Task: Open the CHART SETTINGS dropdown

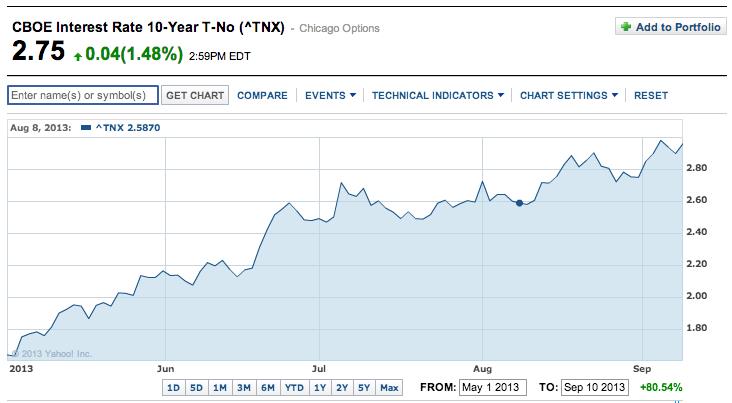Action: tap(569, 95)
